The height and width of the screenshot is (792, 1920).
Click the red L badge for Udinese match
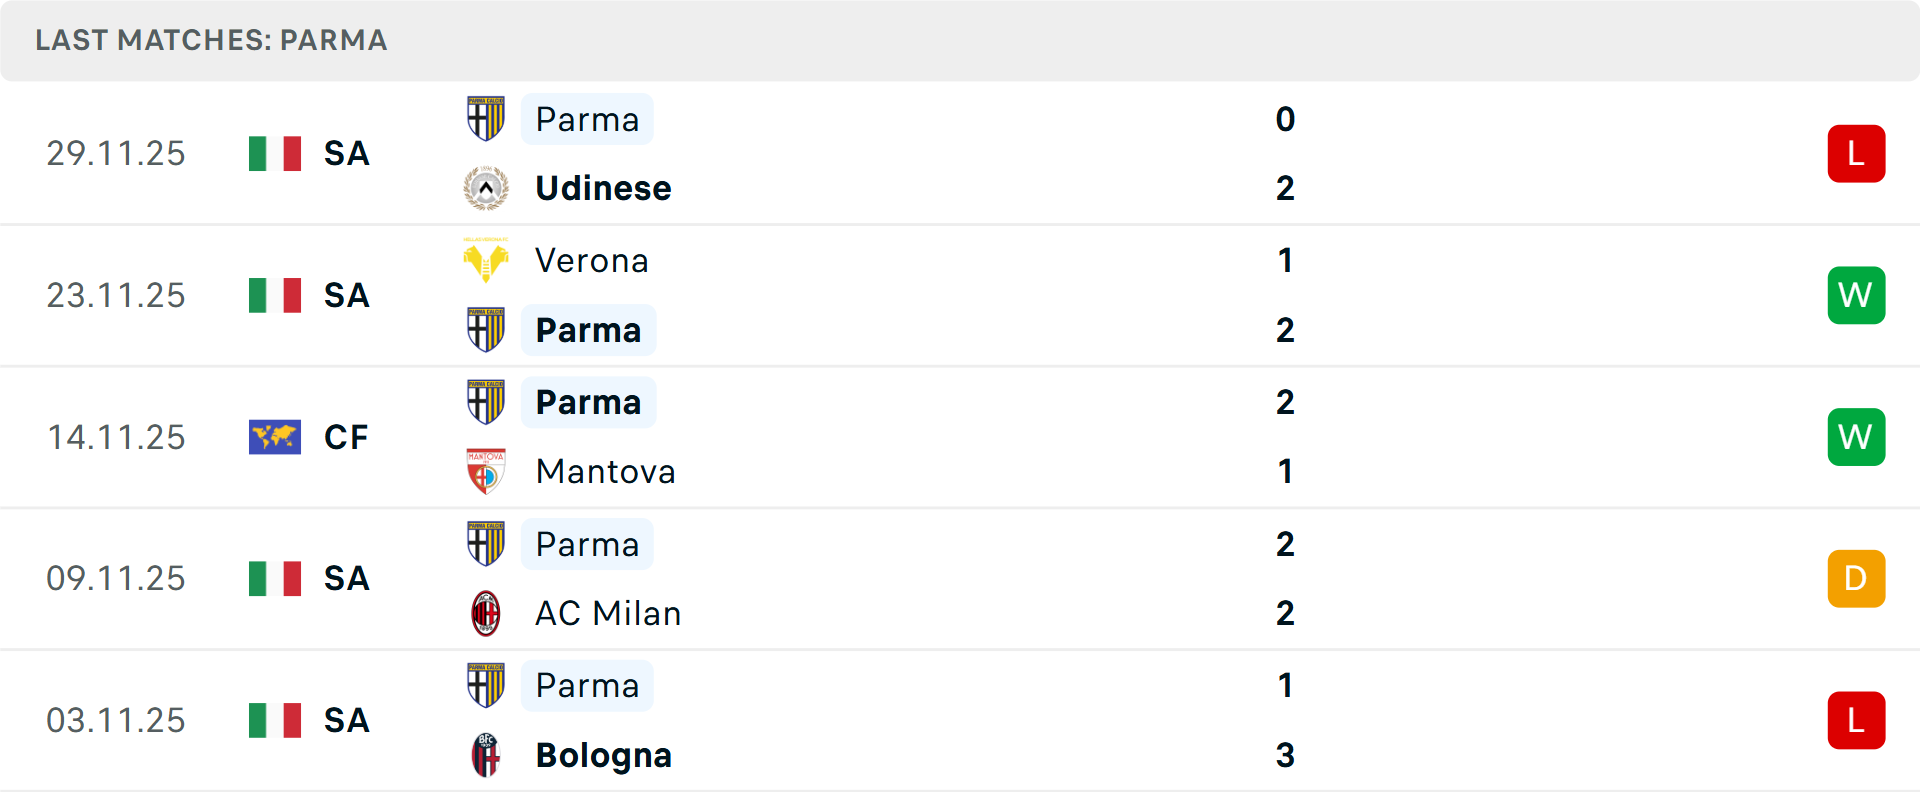pyautogui.click(x=1856, y=154)
